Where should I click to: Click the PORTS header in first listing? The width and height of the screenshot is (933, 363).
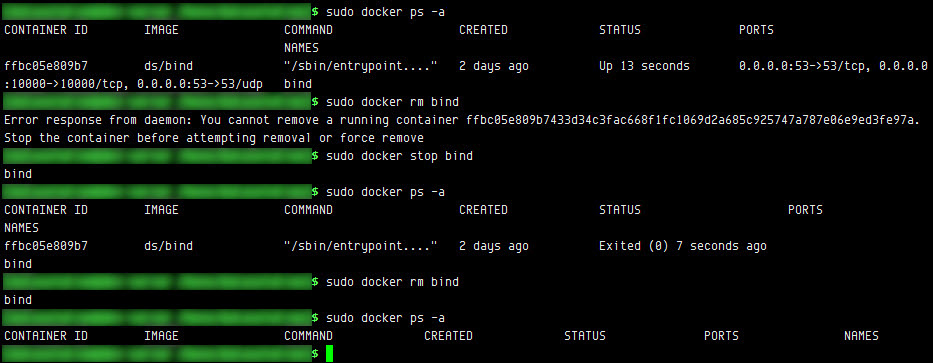(x=756, y=30)
